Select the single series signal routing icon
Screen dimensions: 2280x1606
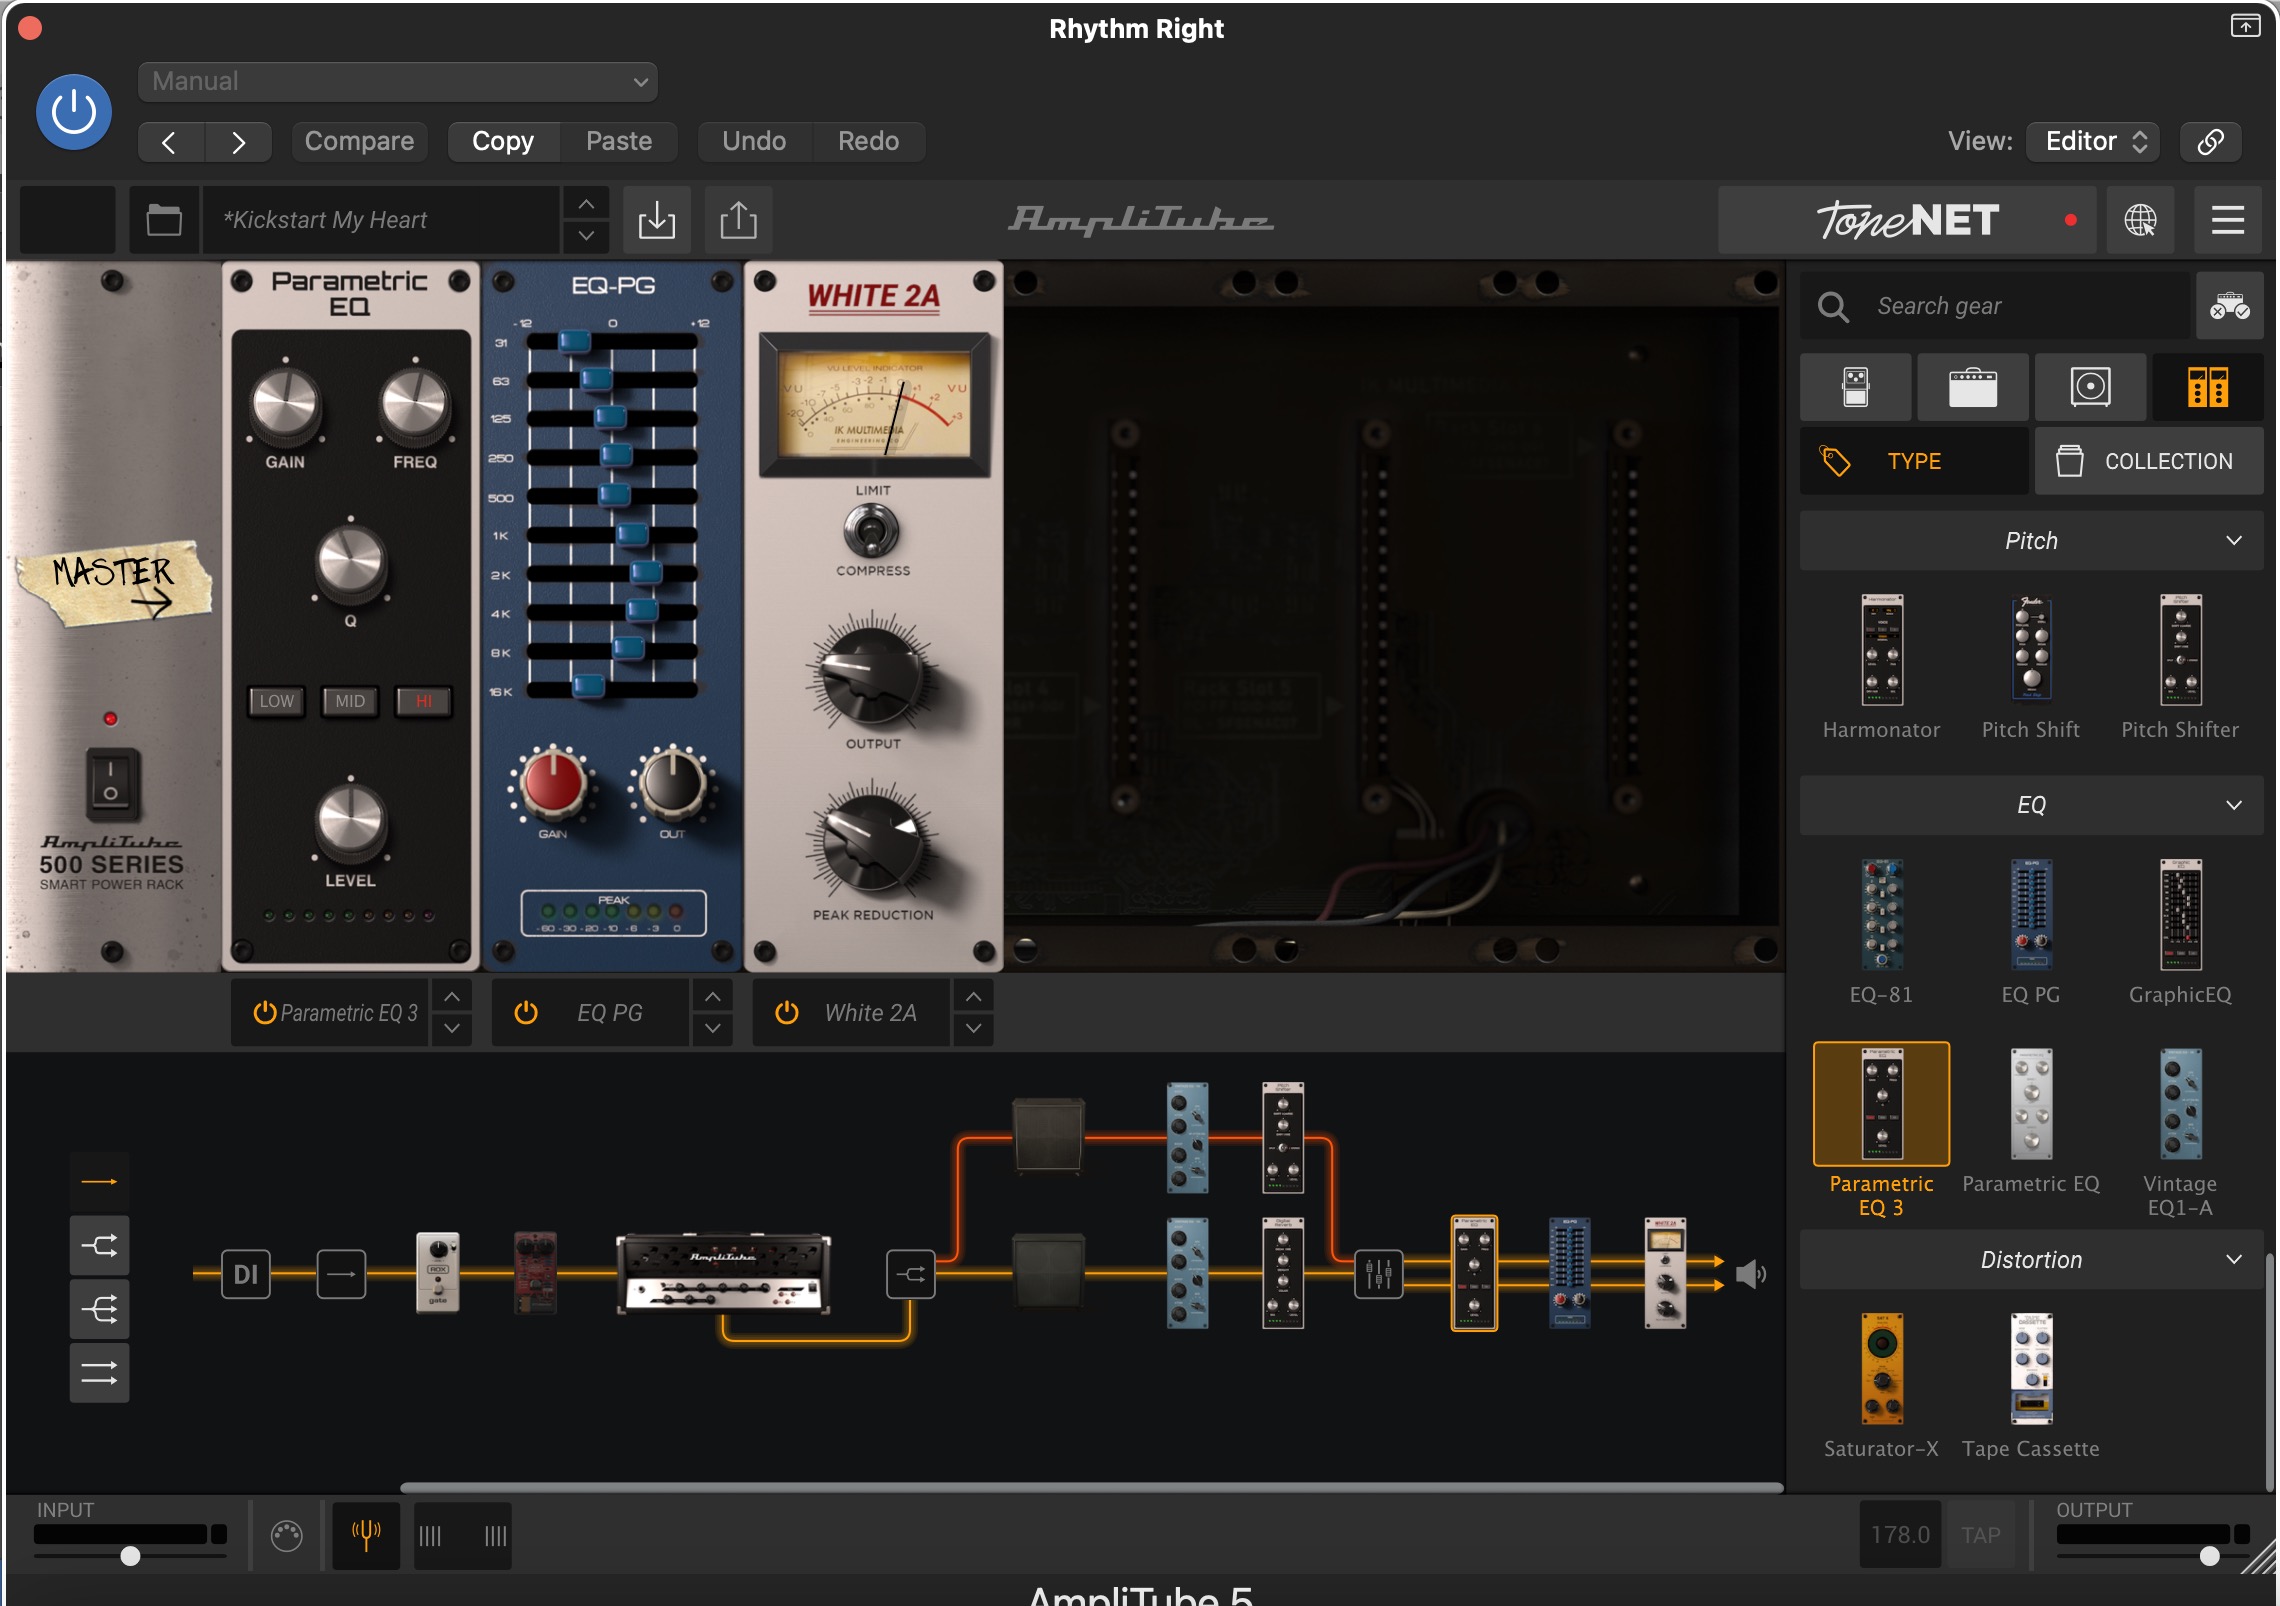pos(99,1182)
